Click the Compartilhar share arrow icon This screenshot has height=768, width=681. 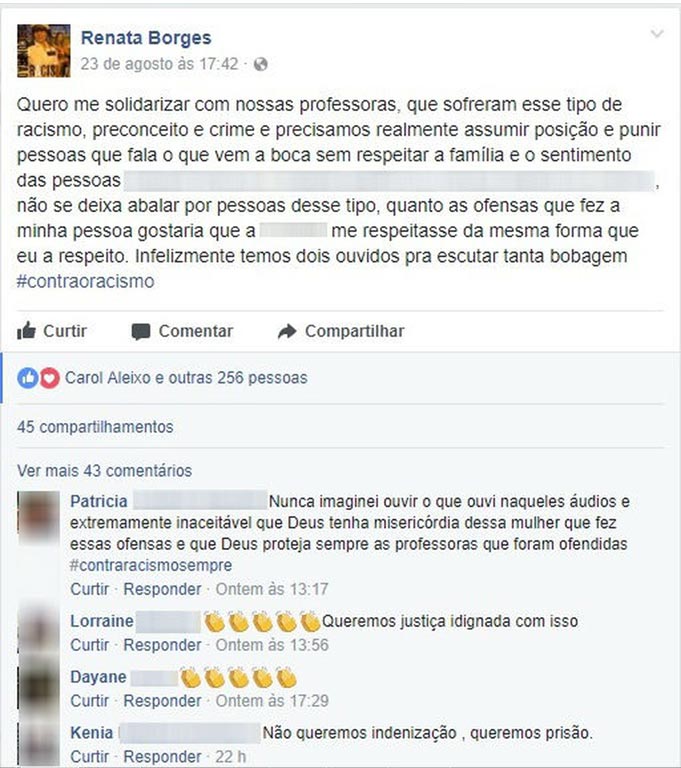pos(287,332)
